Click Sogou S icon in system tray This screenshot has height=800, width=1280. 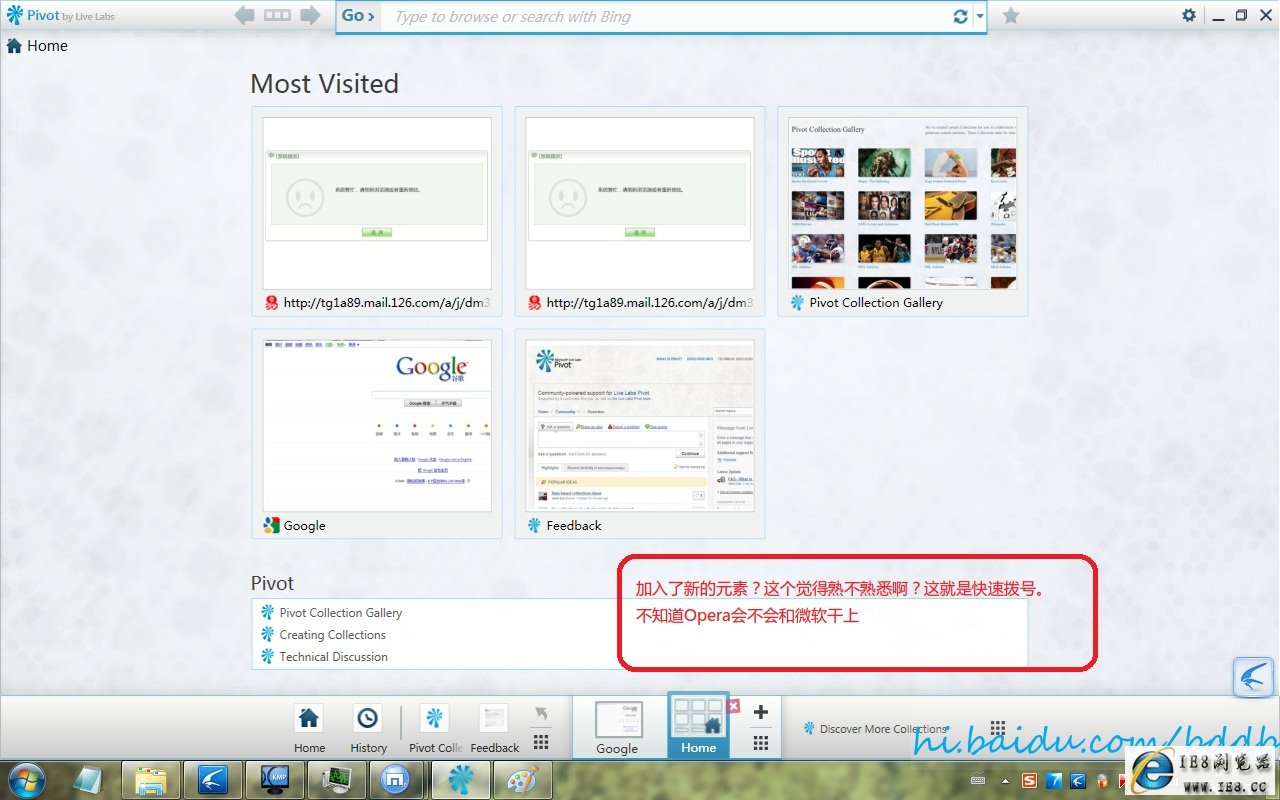(x=1028, y=781)
